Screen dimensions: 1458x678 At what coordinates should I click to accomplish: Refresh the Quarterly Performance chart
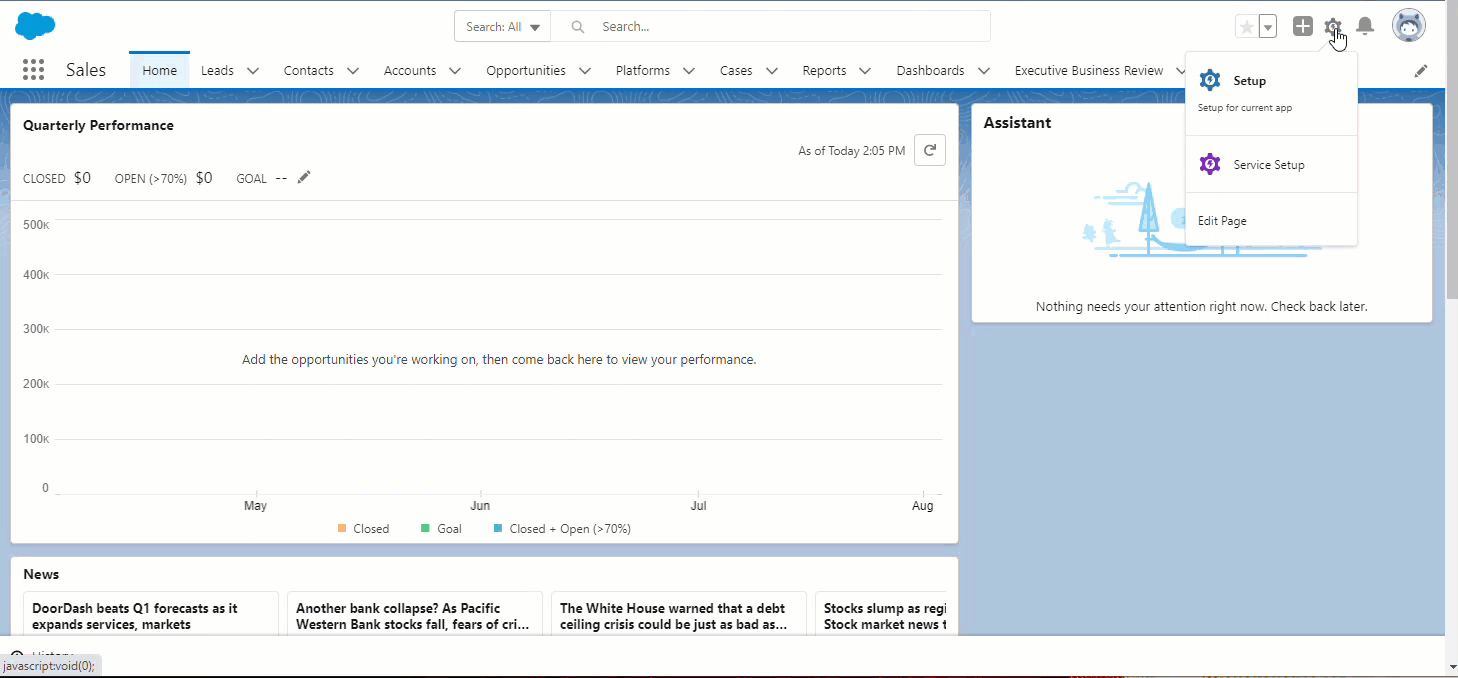click(930, 150)
